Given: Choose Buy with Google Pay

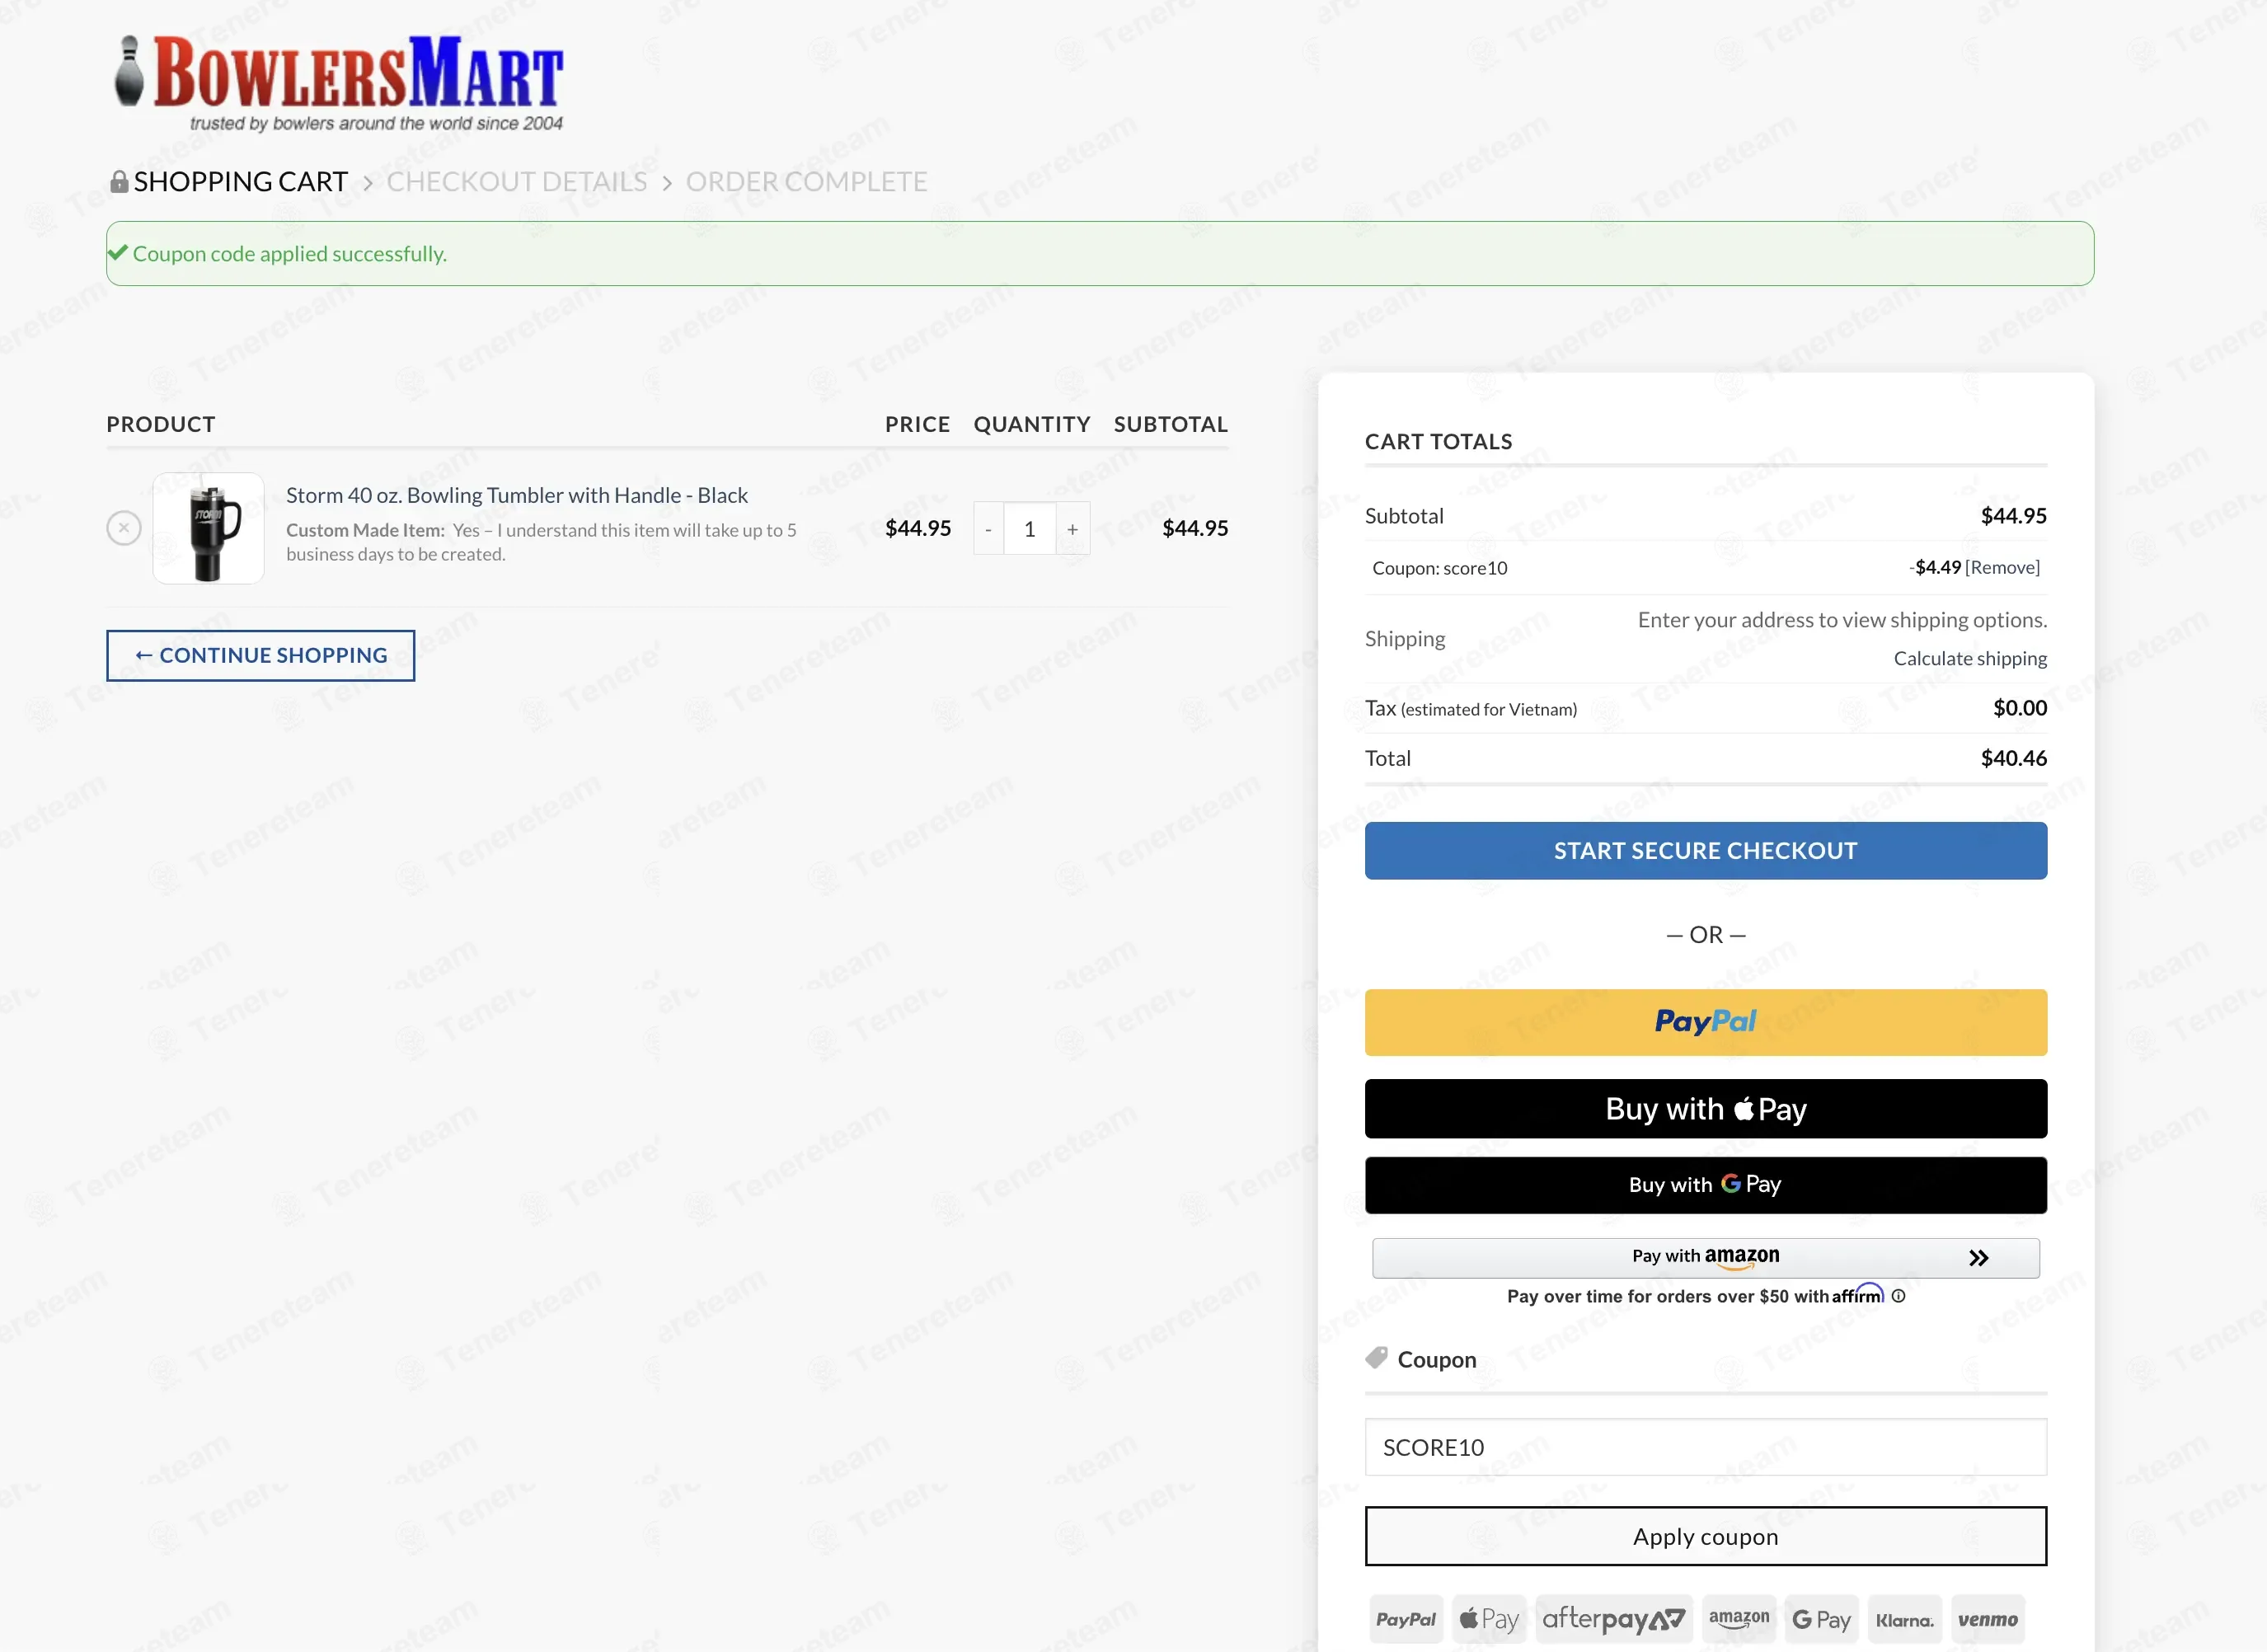Looking at the screenshot, I should (1705, 1185).
